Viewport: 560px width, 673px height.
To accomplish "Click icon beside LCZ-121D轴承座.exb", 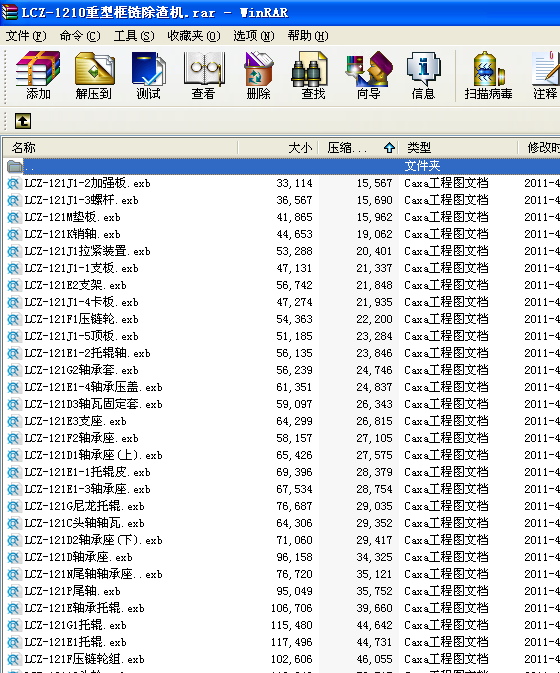I will coord(14,558).
